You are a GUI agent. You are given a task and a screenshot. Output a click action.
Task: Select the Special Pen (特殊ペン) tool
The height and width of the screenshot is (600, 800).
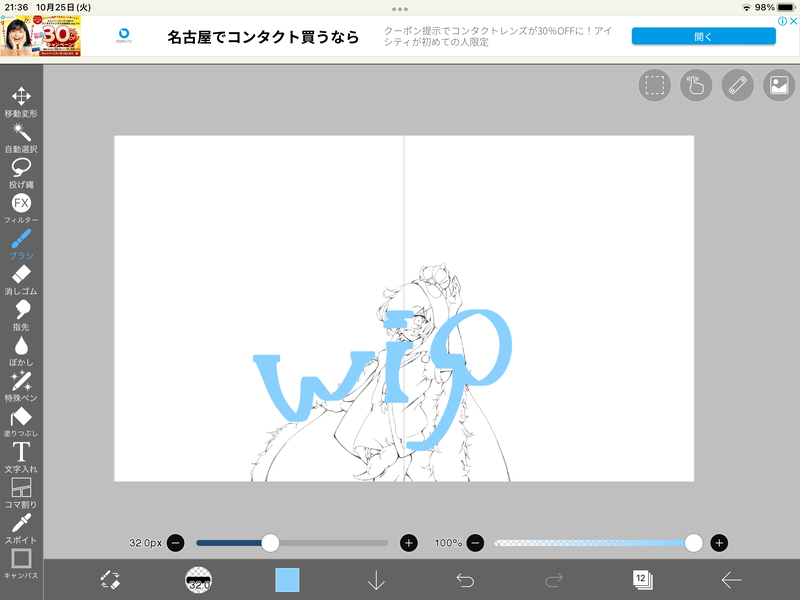[x=21, y=387]
